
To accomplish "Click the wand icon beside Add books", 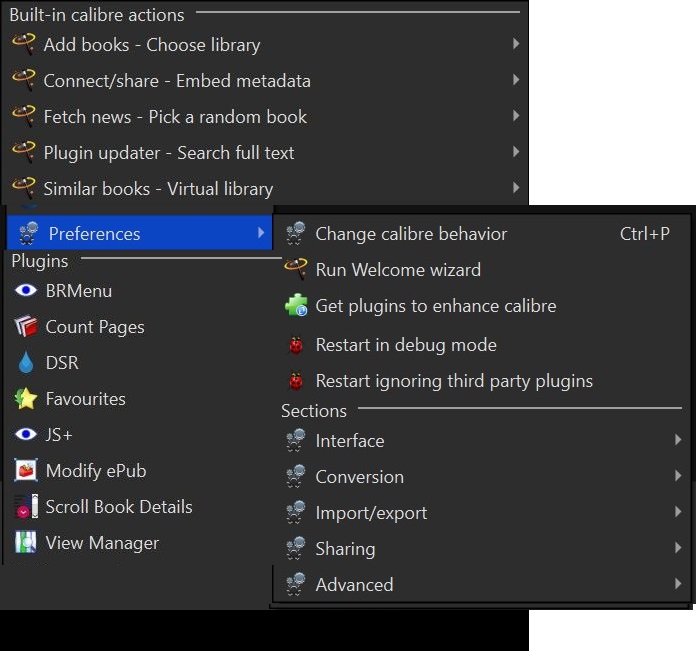I will 24,44.
